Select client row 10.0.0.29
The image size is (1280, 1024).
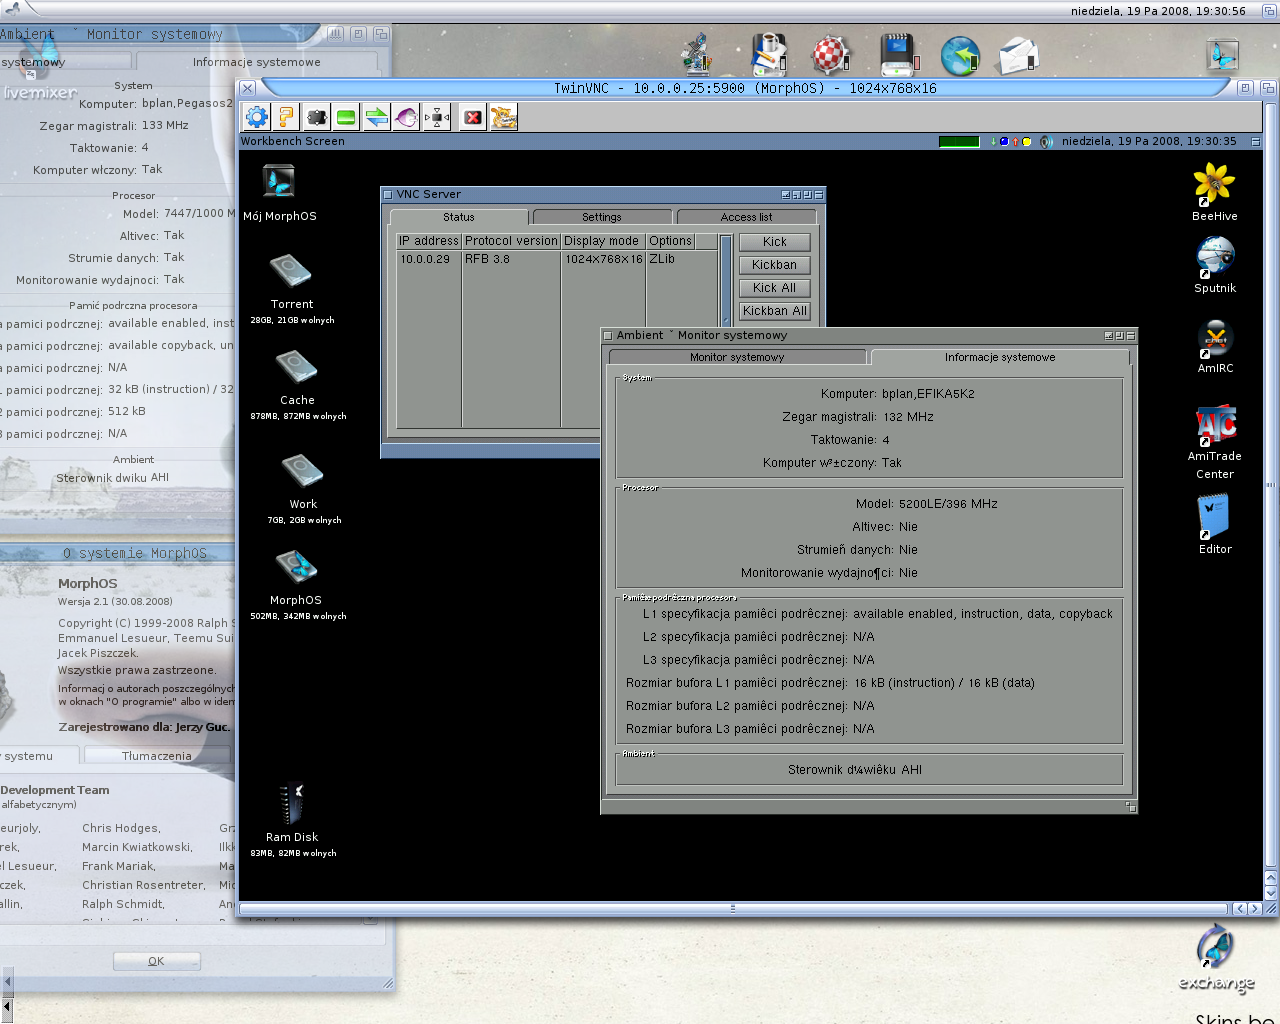point(557,259)
